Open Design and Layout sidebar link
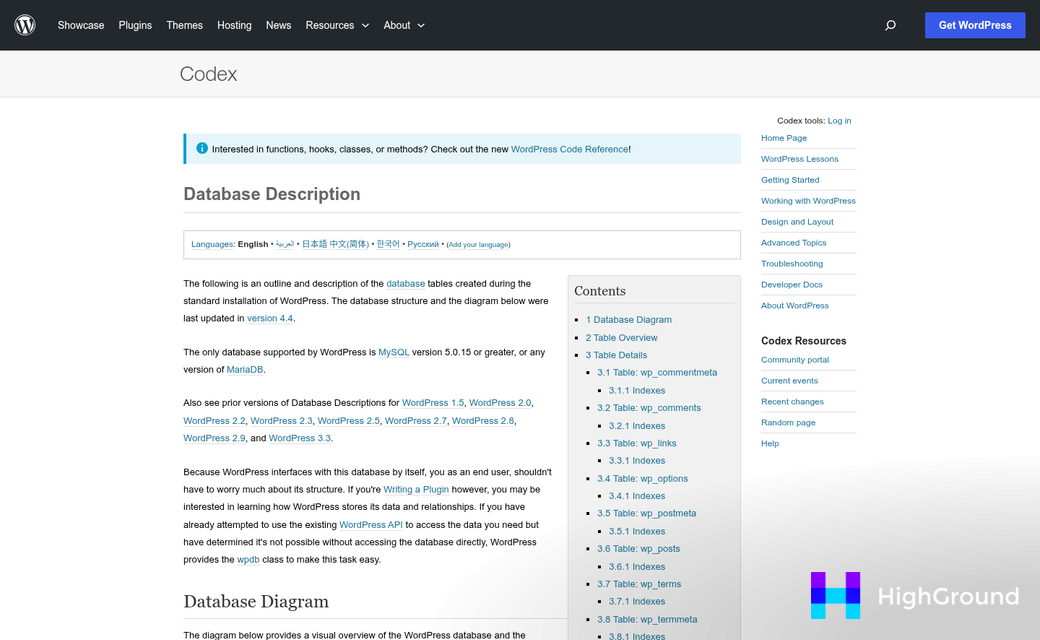1040x640 pixels. tap(797, 222)
